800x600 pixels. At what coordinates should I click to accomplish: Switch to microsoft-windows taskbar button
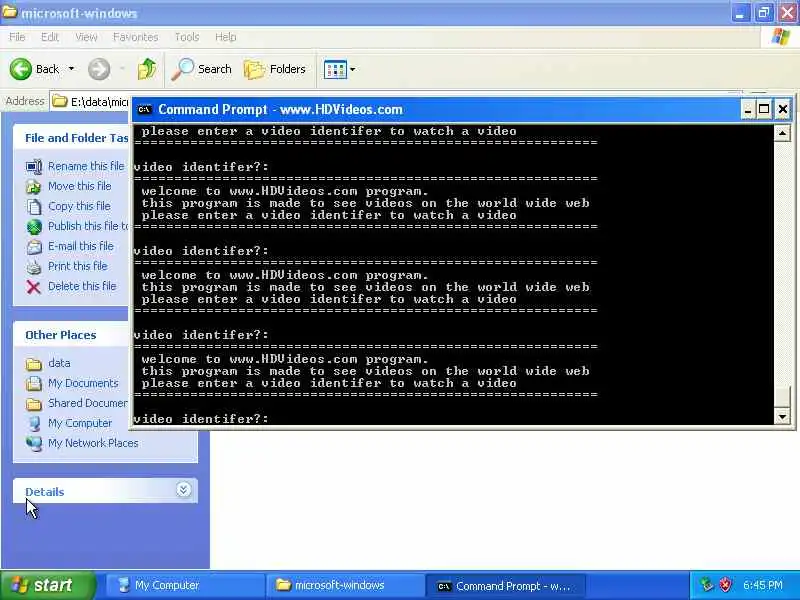point(343,585)
